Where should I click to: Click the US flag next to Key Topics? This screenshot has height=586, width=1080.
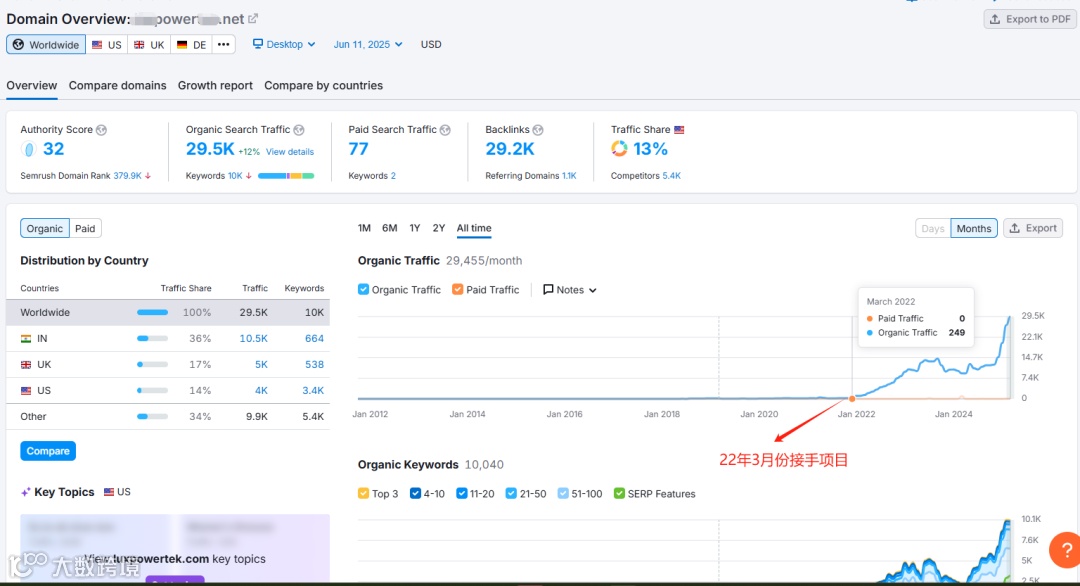click(109, 492)
